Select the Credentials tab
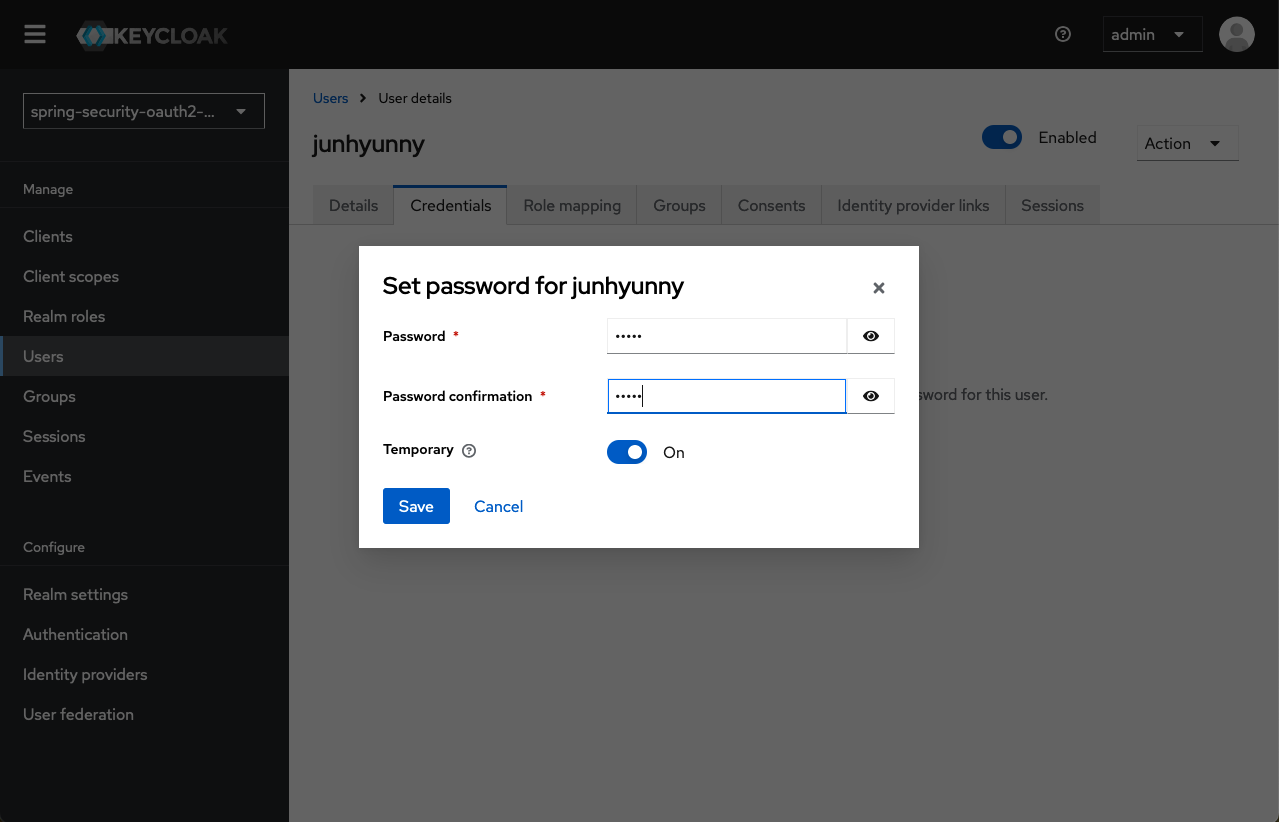This screenshot has width=1279, height=822. (451, 205)
